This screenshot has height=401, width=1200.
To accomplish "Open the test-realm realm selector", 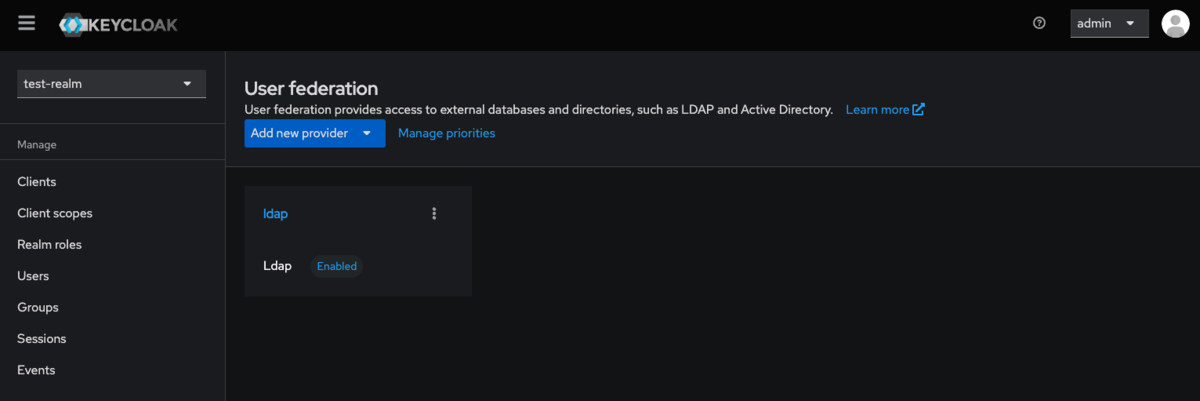I will point(112,84).
